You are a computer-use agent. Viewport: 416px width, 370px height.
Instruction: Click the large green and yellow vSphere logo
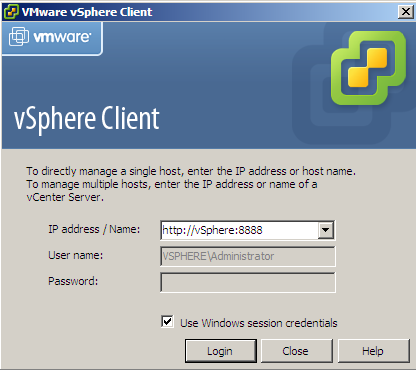(x=368, y=67)
